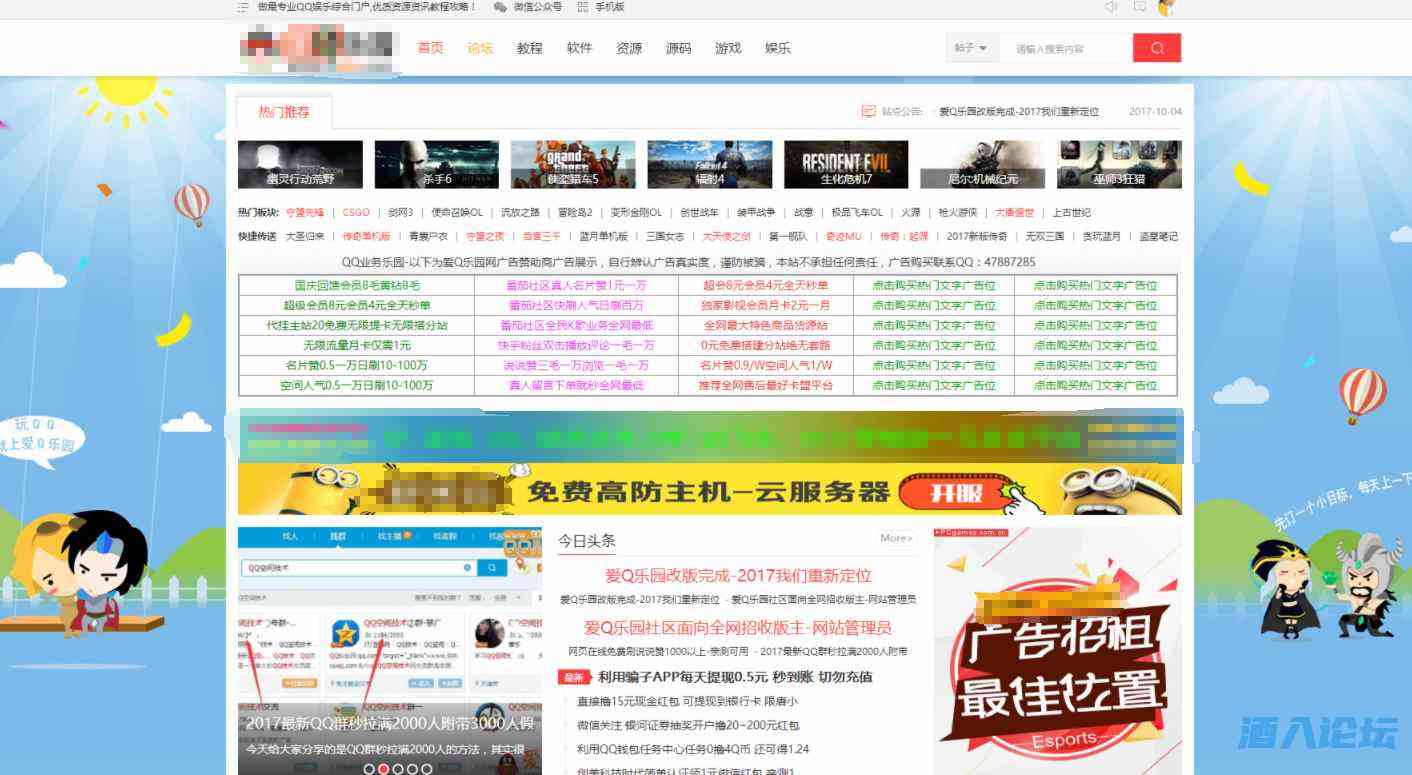Select the 热门推荐 tab

[x=284, y=112]
